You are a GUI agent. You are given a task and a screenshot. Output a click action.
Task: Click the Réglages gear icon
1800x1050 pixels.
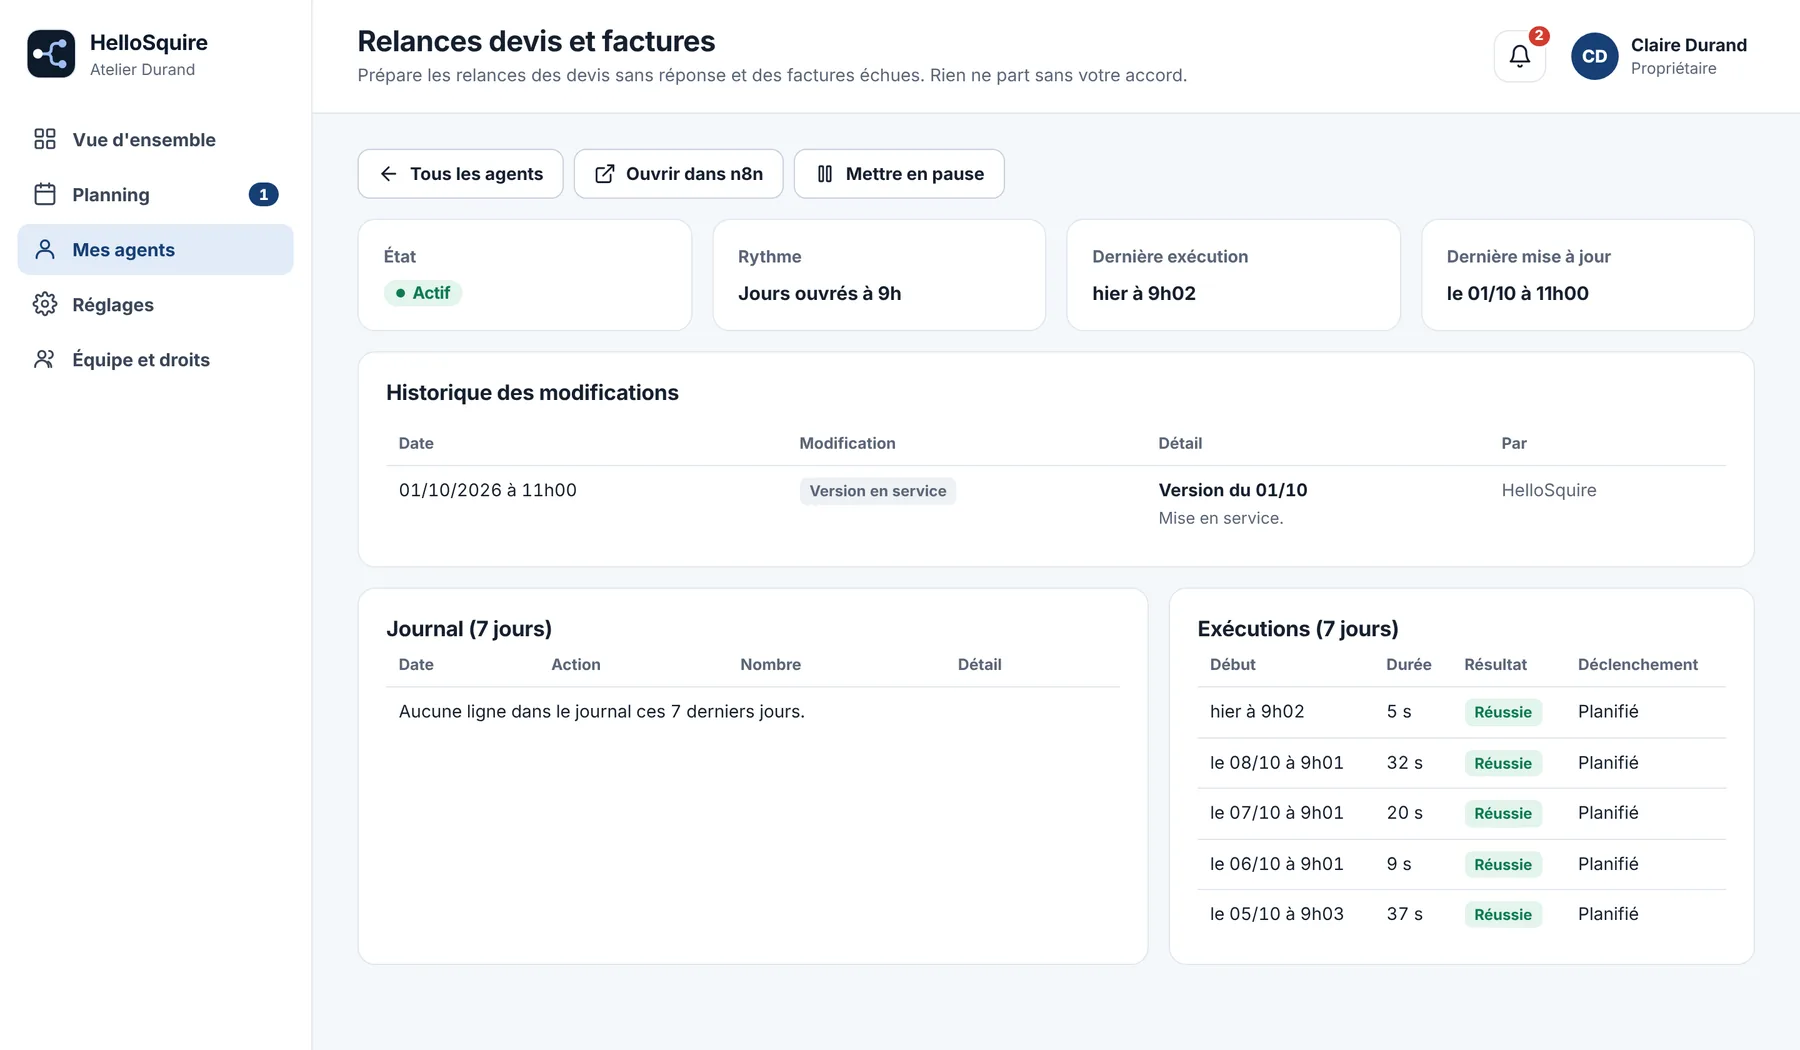pyautogui.click(x=45, y=304)
